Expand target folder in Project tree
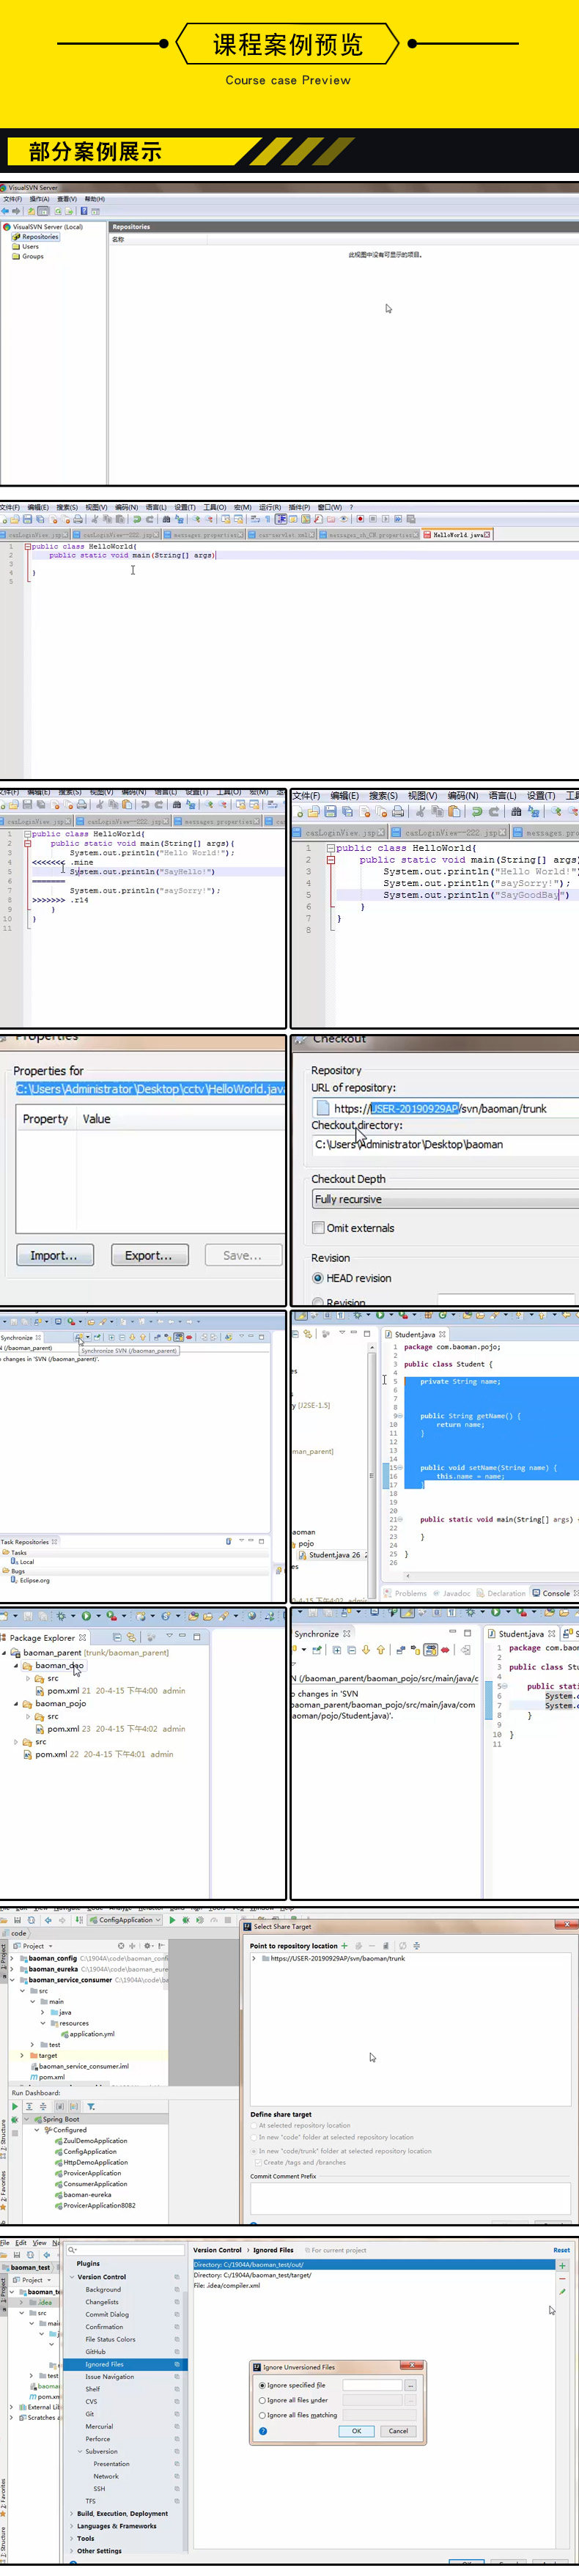The image size is (579, 2576). pyautogui.click(x=23, y=2055)
